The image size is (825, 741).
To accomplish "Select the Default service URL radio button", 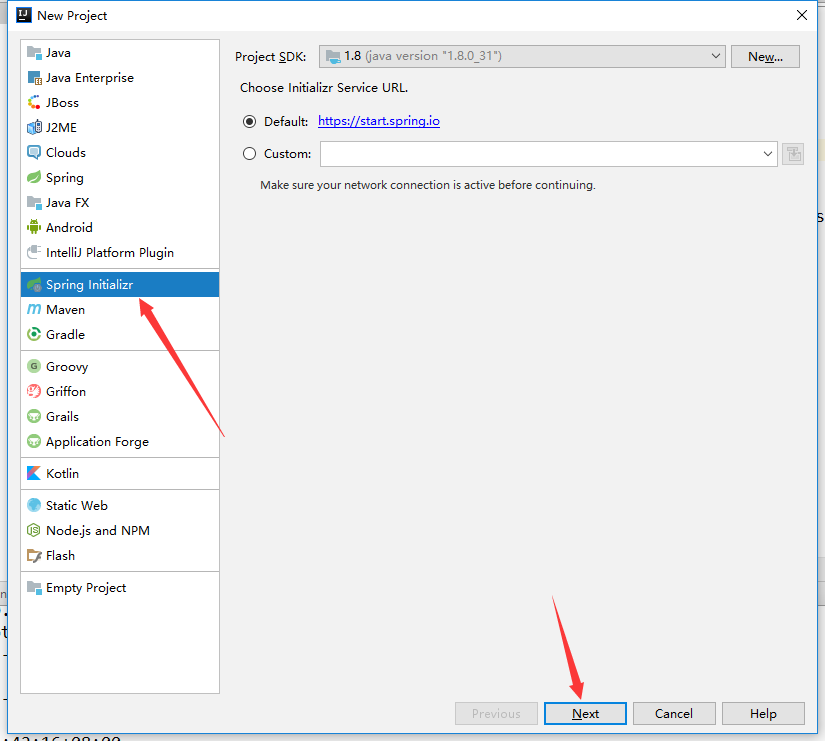I will point(249,122).
